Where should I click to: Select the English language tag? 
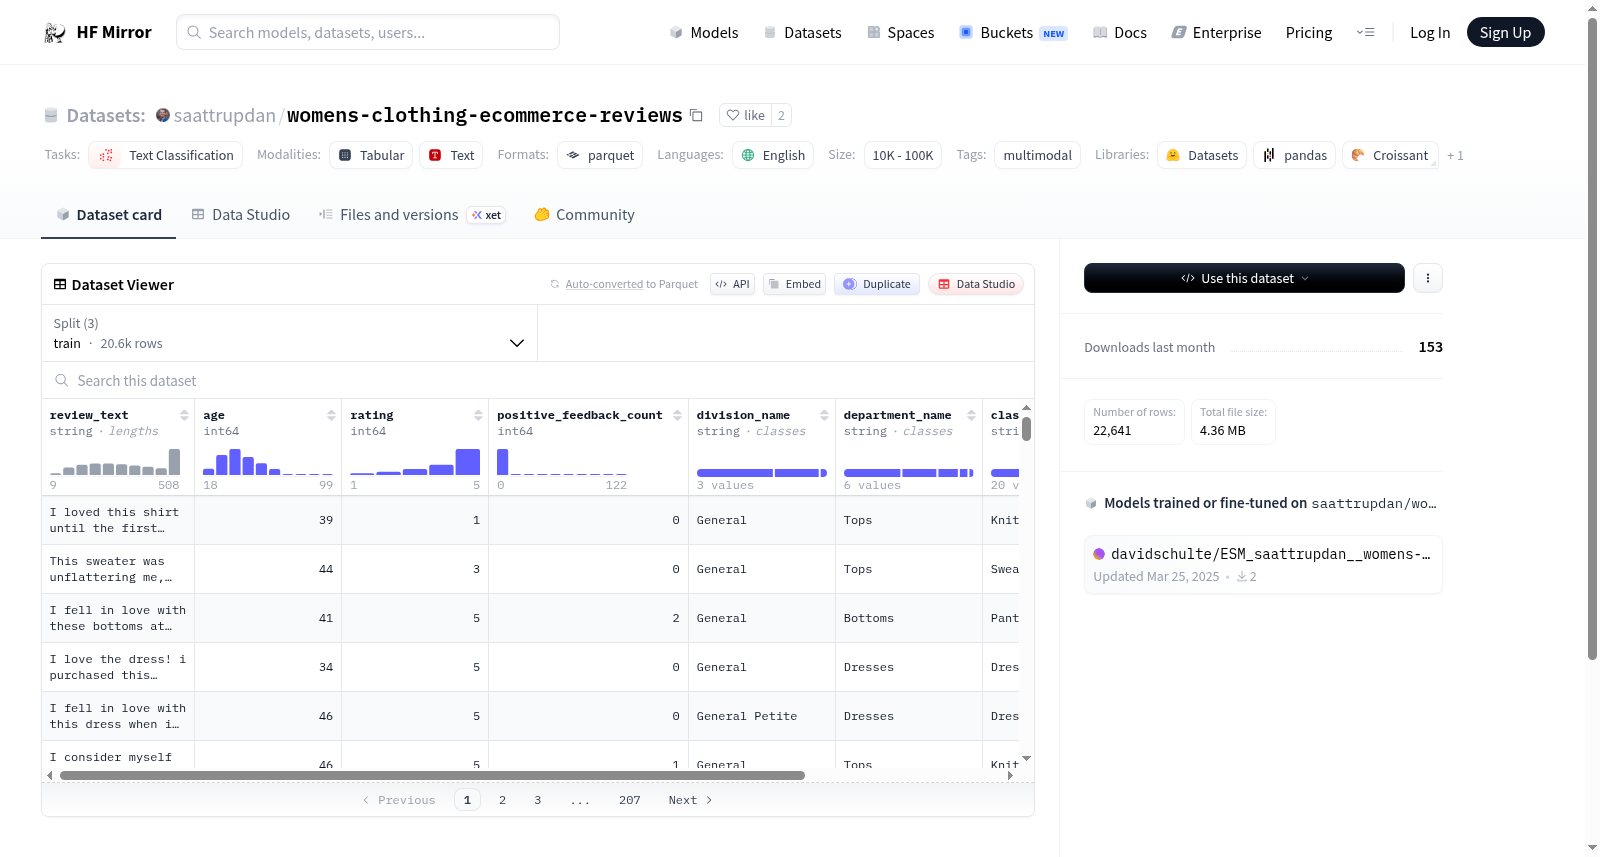pyautogui.click(x=773, y=155)
